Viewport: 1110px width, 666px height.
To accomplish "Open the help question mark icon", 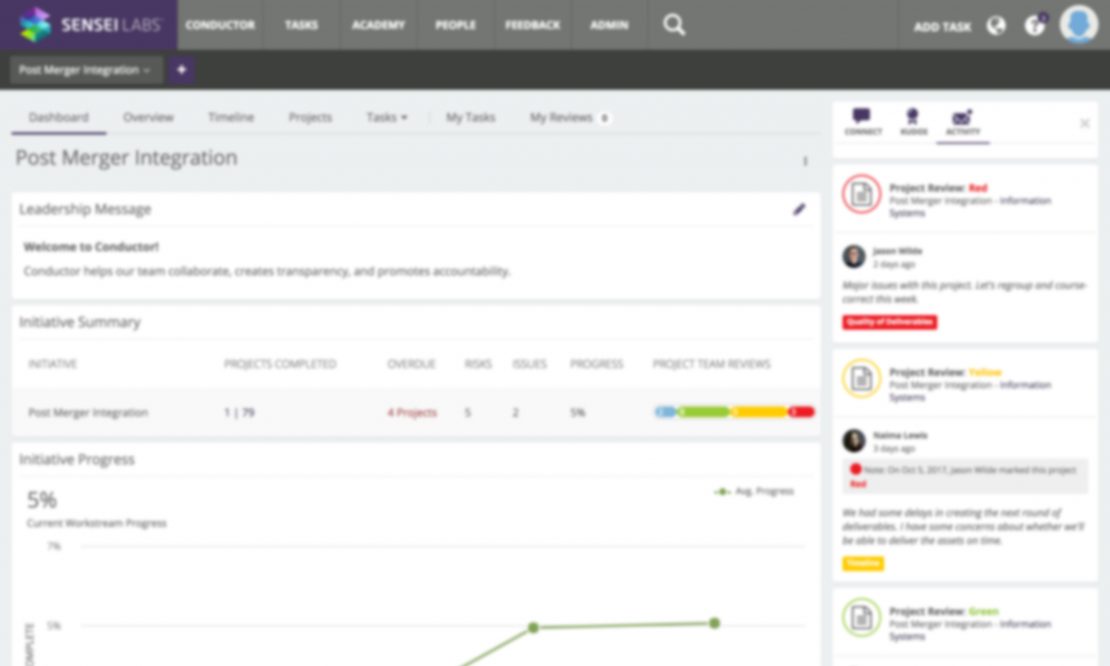I will point(1034,26).
